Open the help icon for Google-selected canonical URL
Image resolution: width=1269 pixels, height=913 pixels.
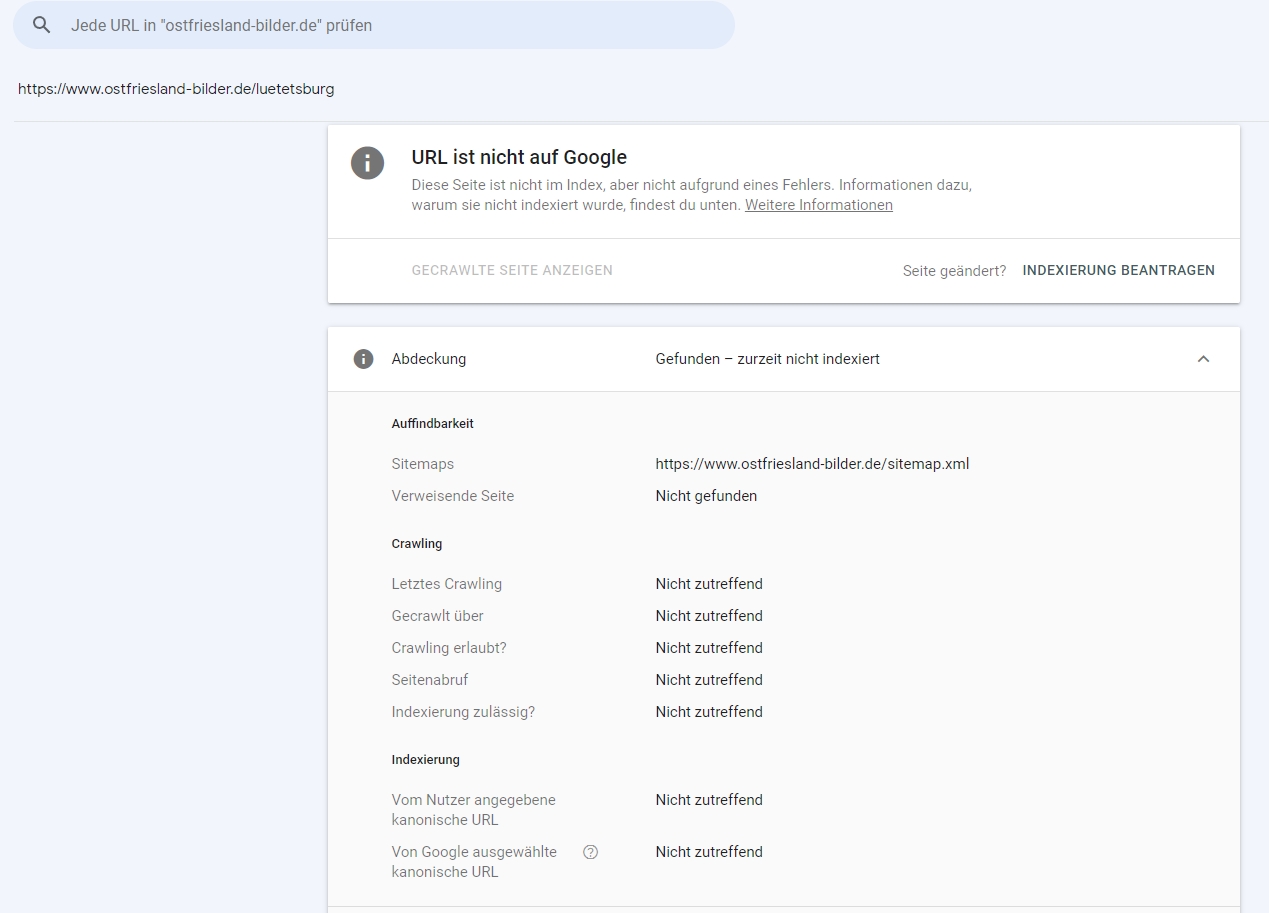coord(590,852)
